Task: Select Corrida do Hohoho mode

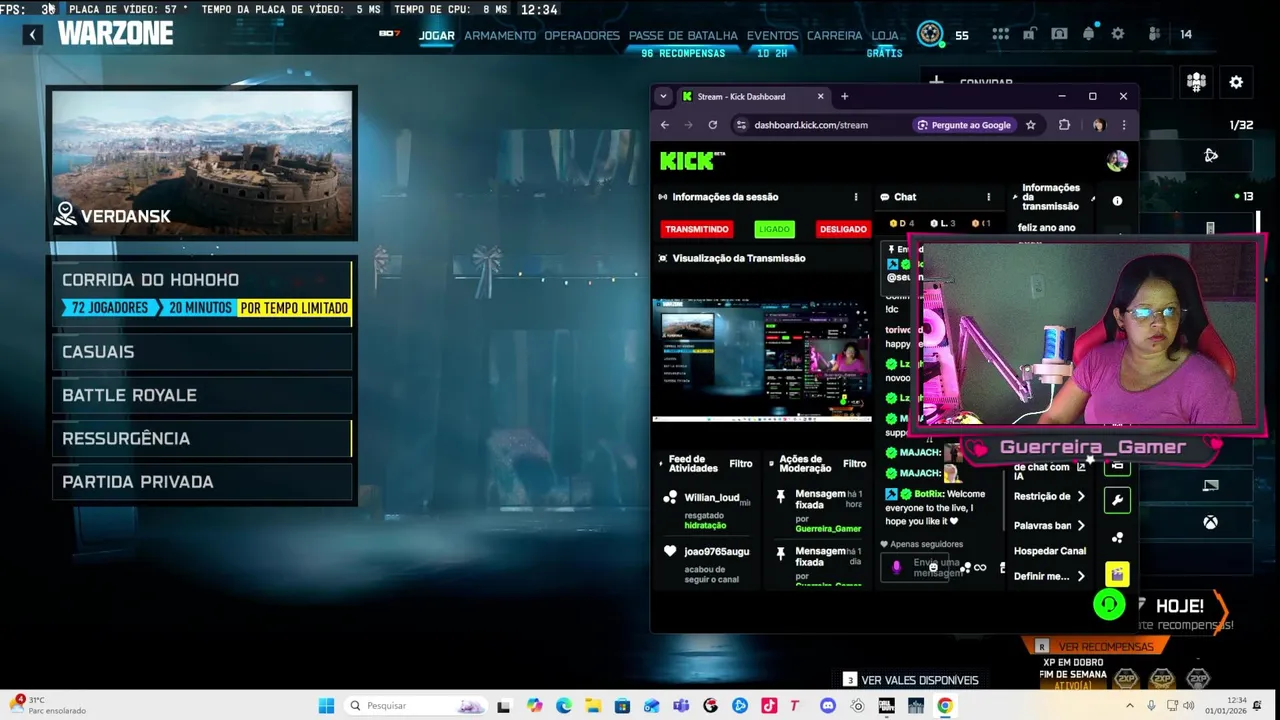Action: click(202, 293)
